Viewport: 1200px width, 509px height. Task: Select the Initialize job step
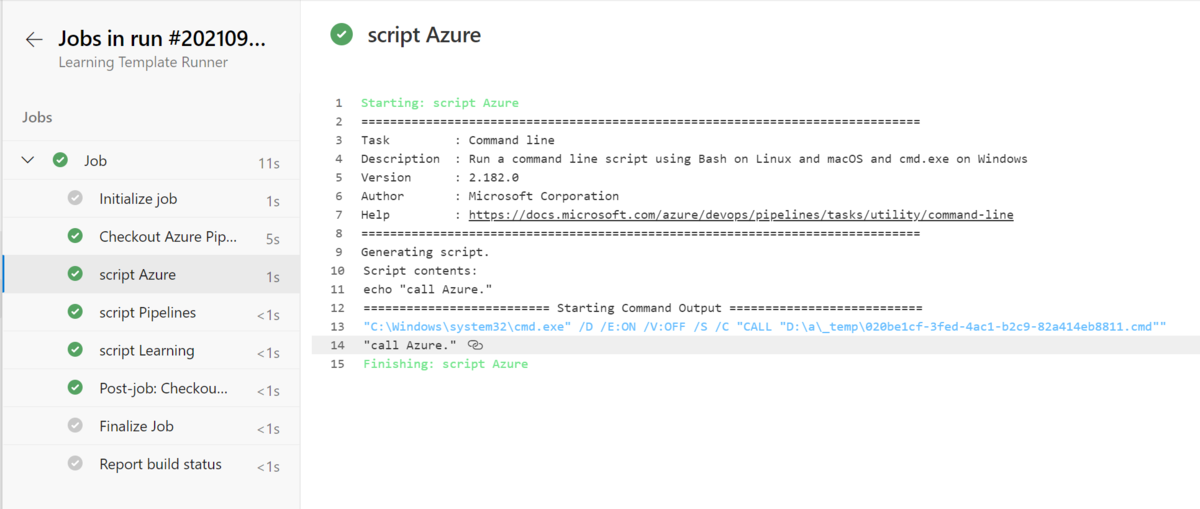[150, 199]
